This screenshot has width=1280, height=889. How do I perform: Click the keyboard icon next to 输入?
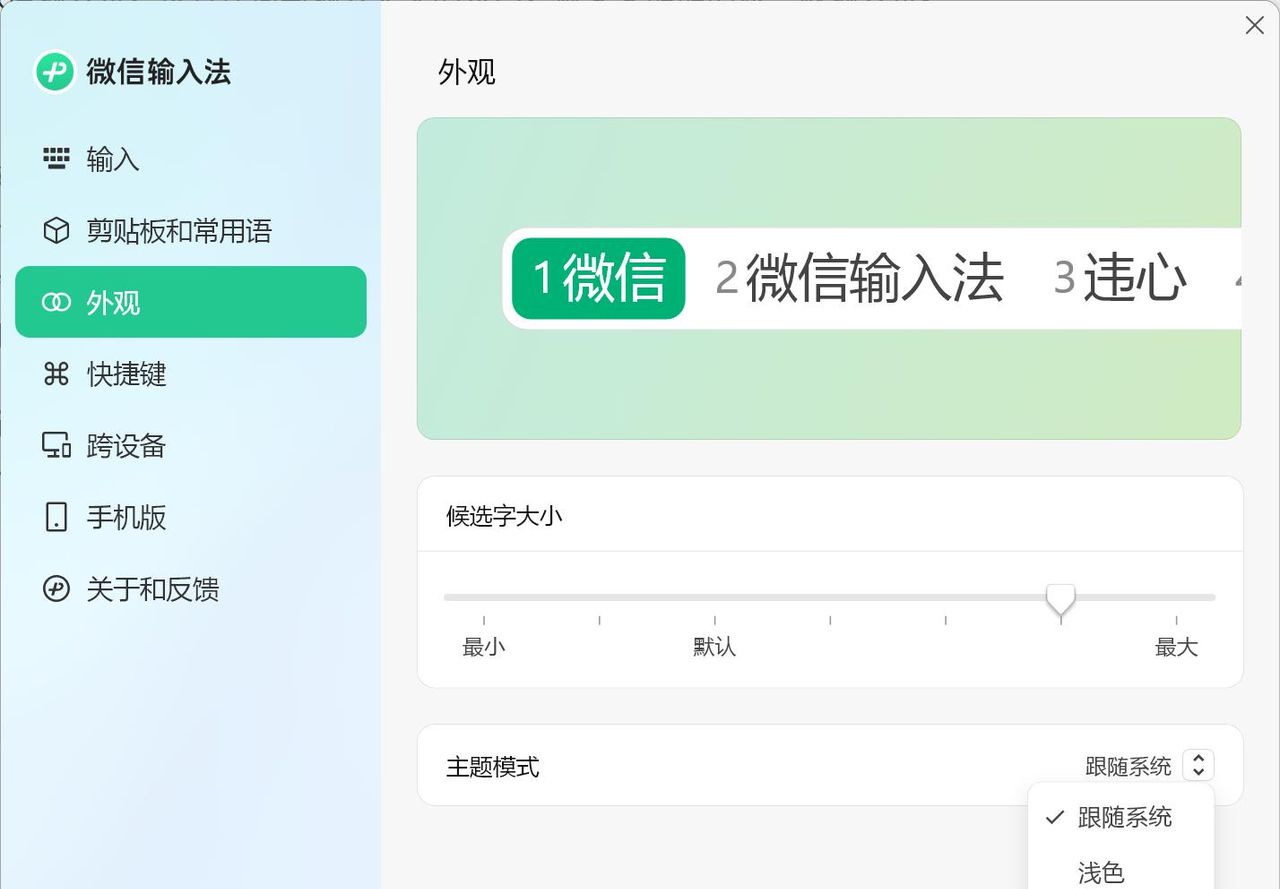[x=55, y=158]
